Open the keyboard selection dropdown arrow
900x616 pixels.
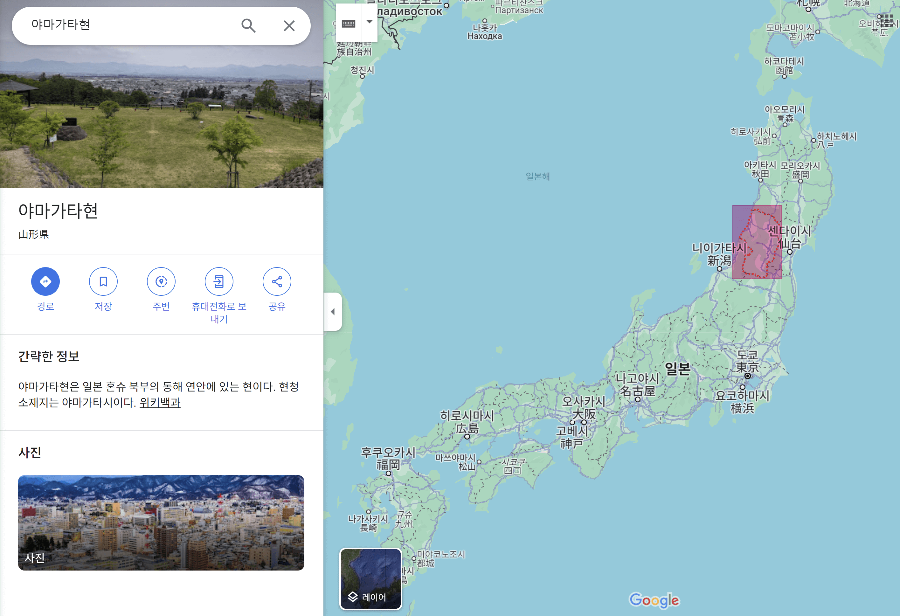370,20
